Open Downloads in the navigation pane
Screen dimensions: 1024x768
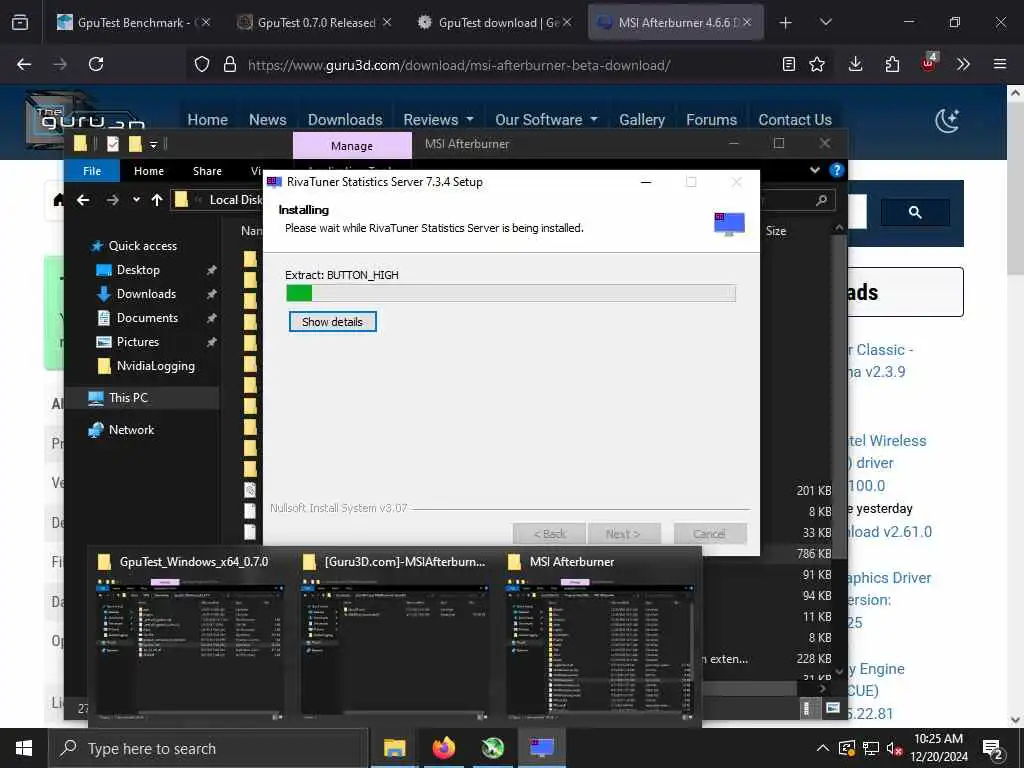pyautogui.click(x=146, y=294)
